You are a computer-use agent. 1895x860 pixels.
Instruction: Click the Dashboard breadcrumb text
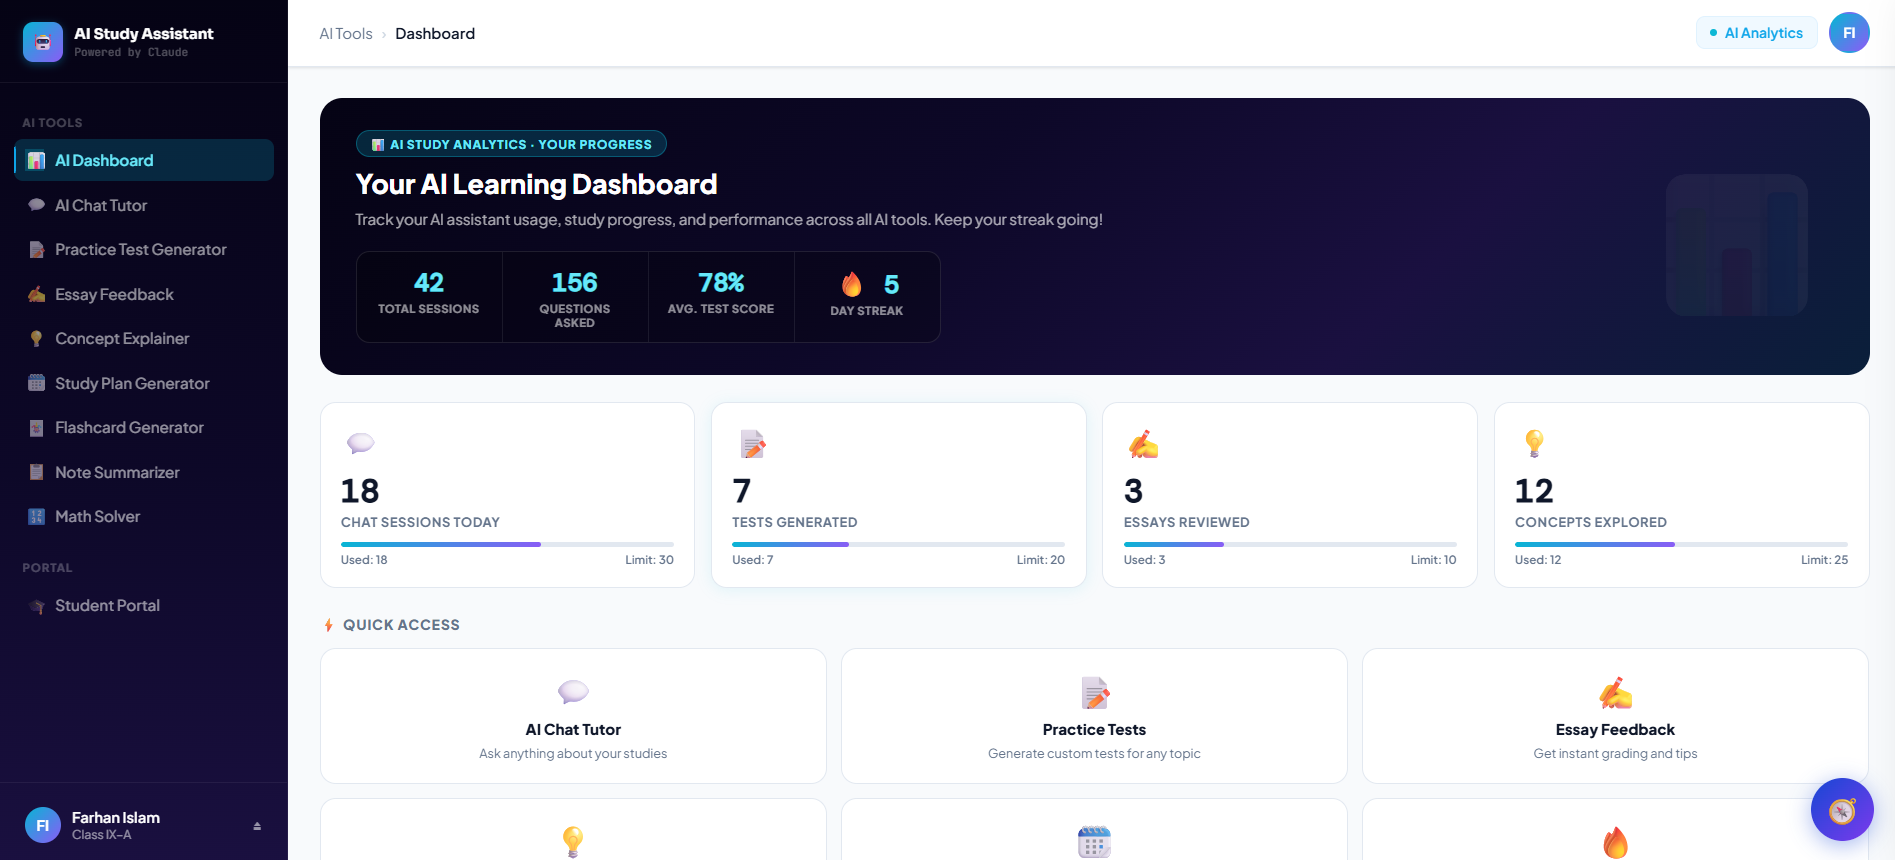[435, 34]
